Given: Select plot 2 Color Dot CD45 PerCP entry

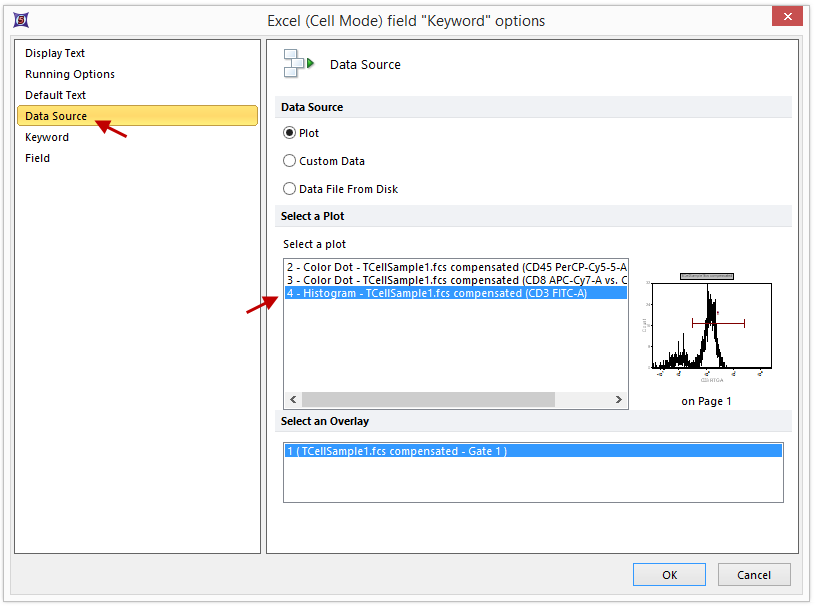Looking at the screenshot, I should 456,267.
